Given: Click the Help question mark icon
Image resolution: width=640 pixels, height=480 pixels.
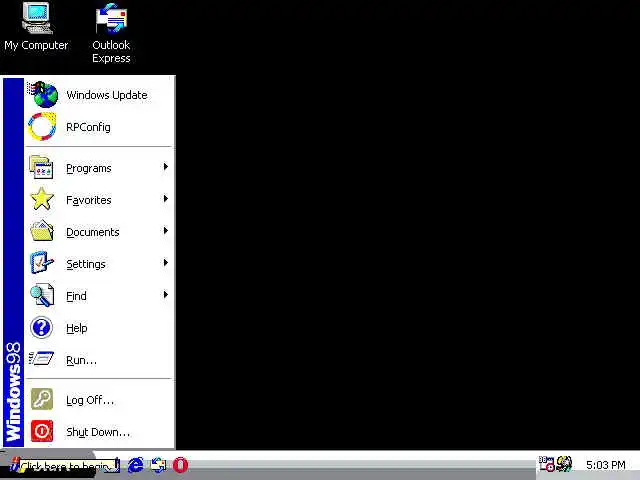Looking at the screenshot, I should [41, 327].
